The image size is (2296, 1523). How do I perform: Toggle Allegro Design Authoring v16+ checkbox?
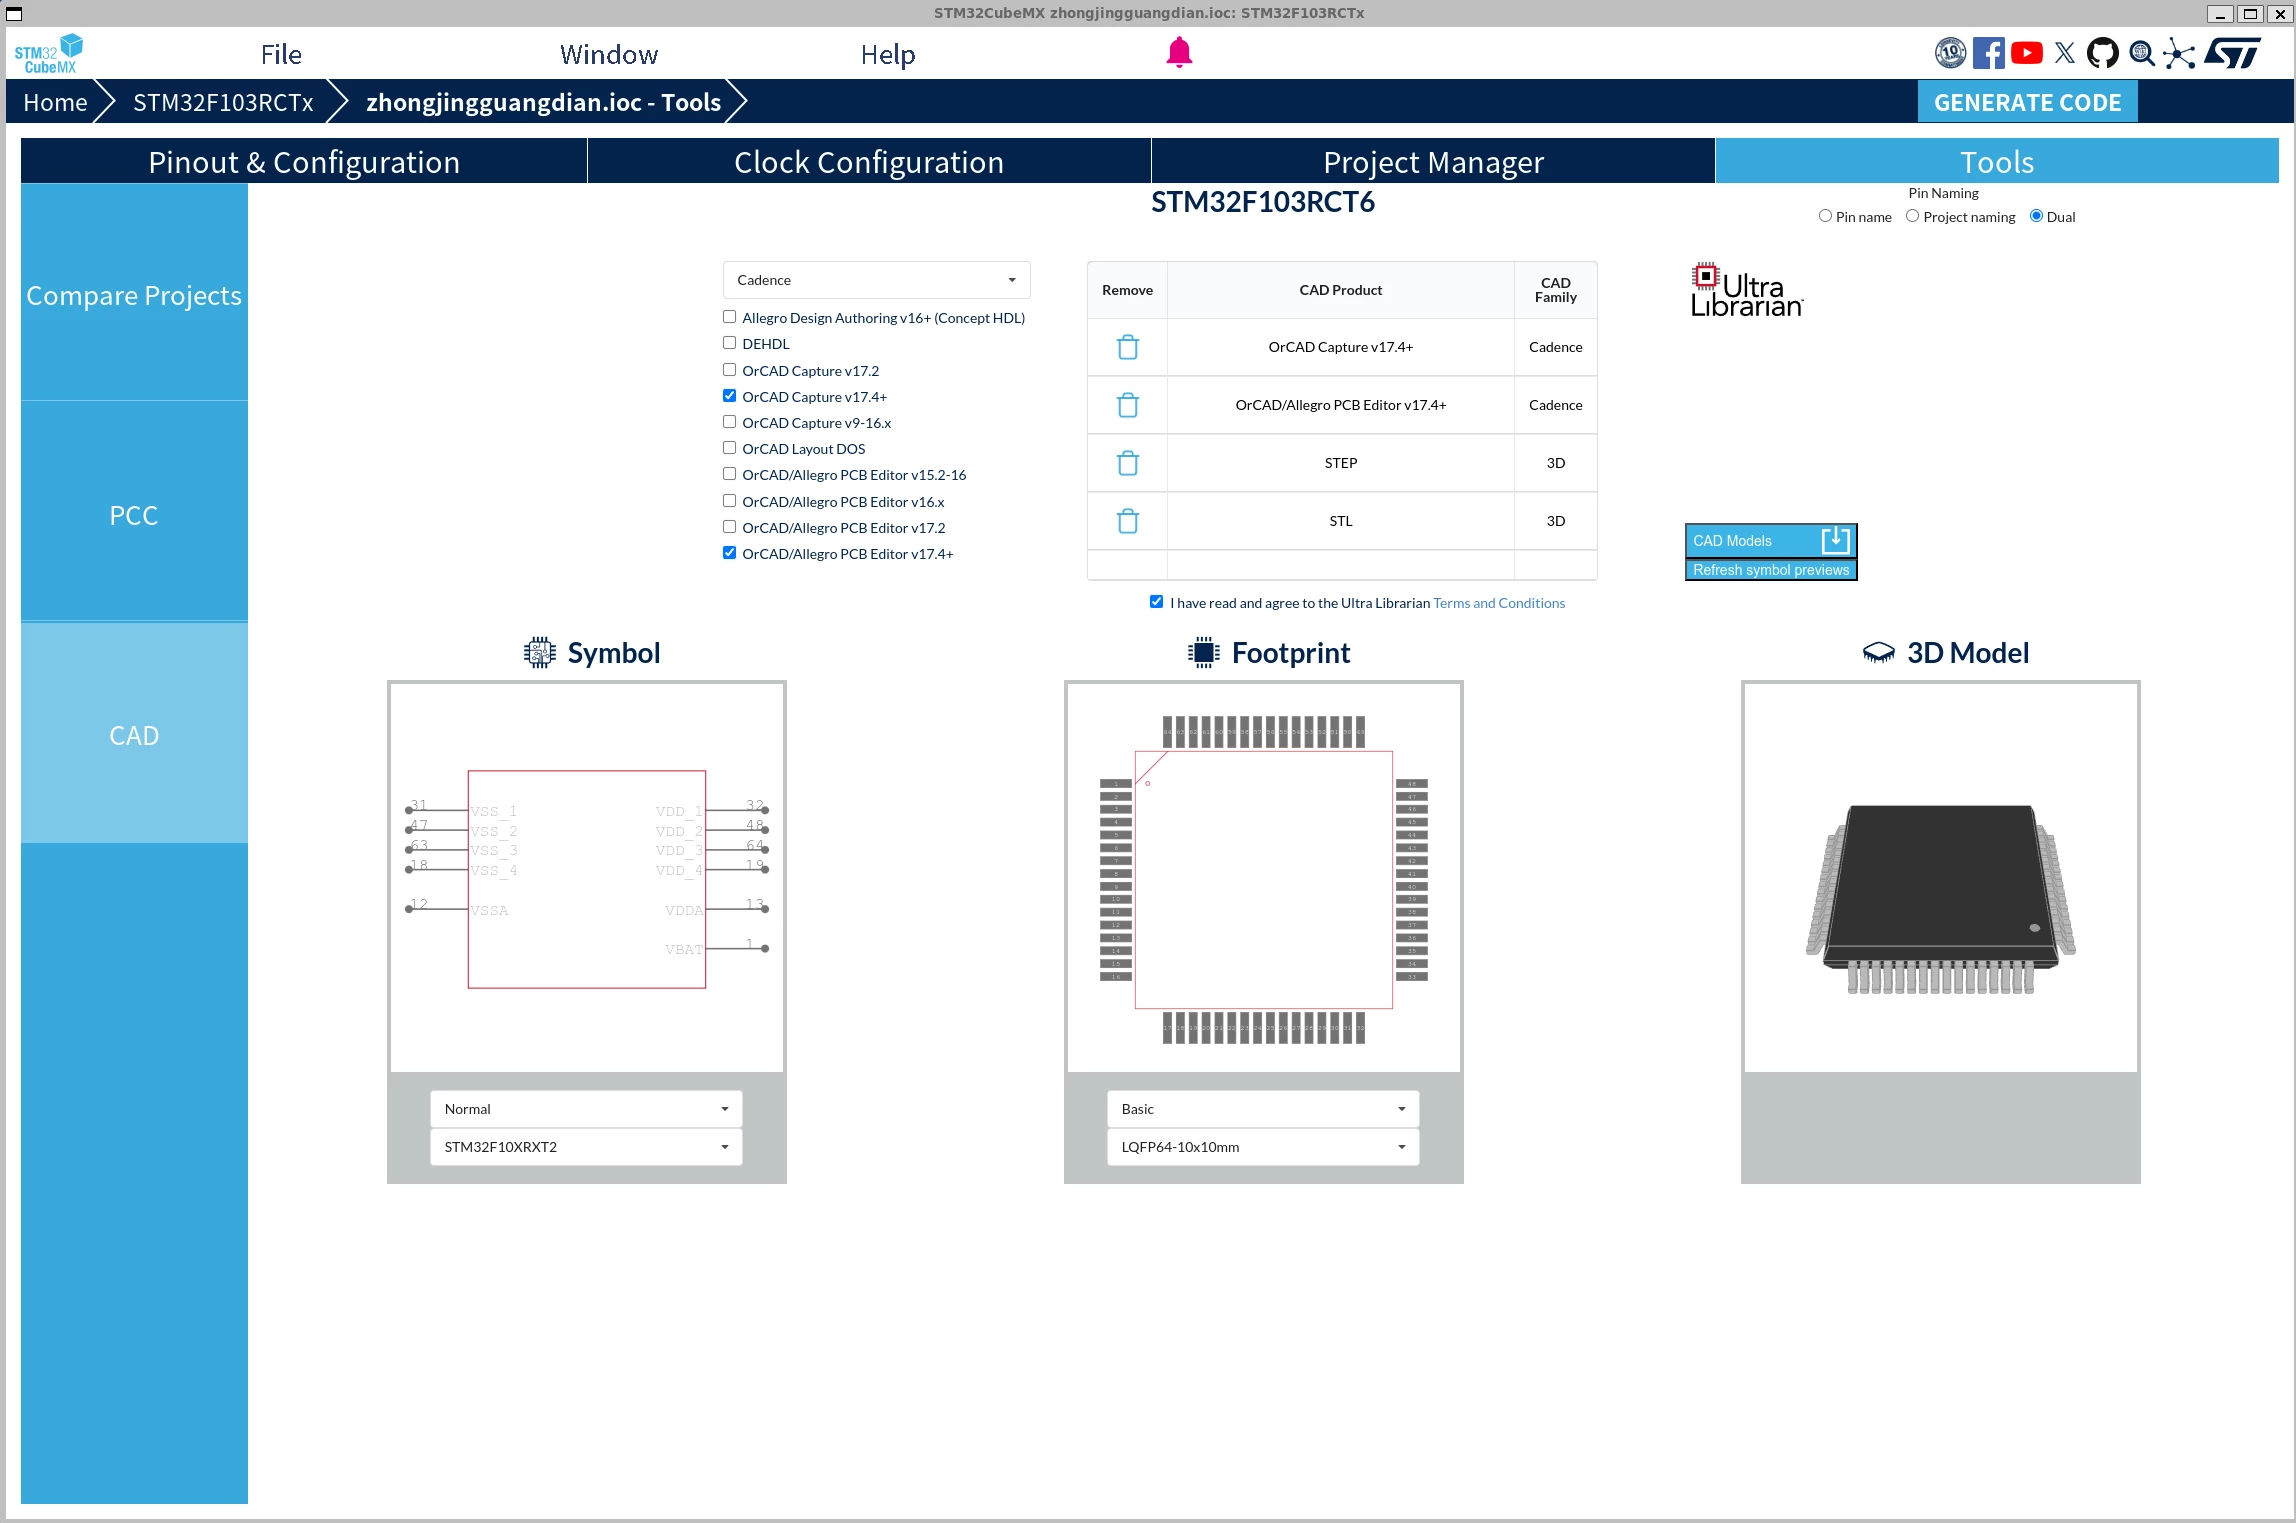point(729,317)
